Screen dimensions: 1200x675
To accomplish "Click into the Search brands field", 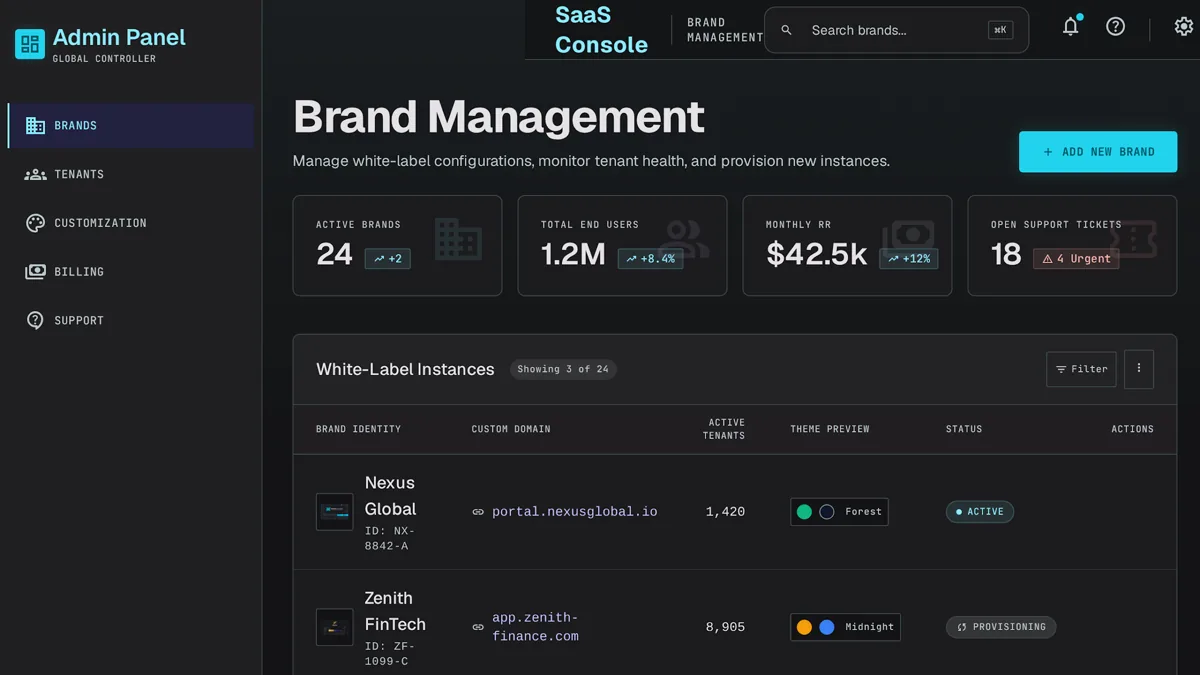I will click(x=896, y=30).
